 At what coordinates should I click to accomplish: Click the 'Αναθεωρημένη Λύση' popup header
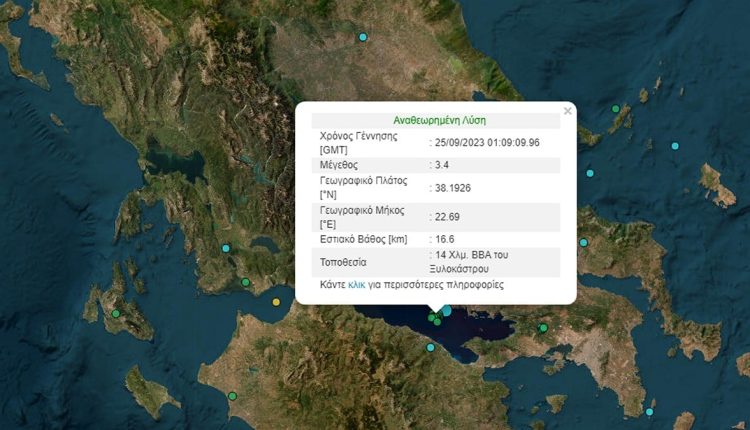[439, 121]
